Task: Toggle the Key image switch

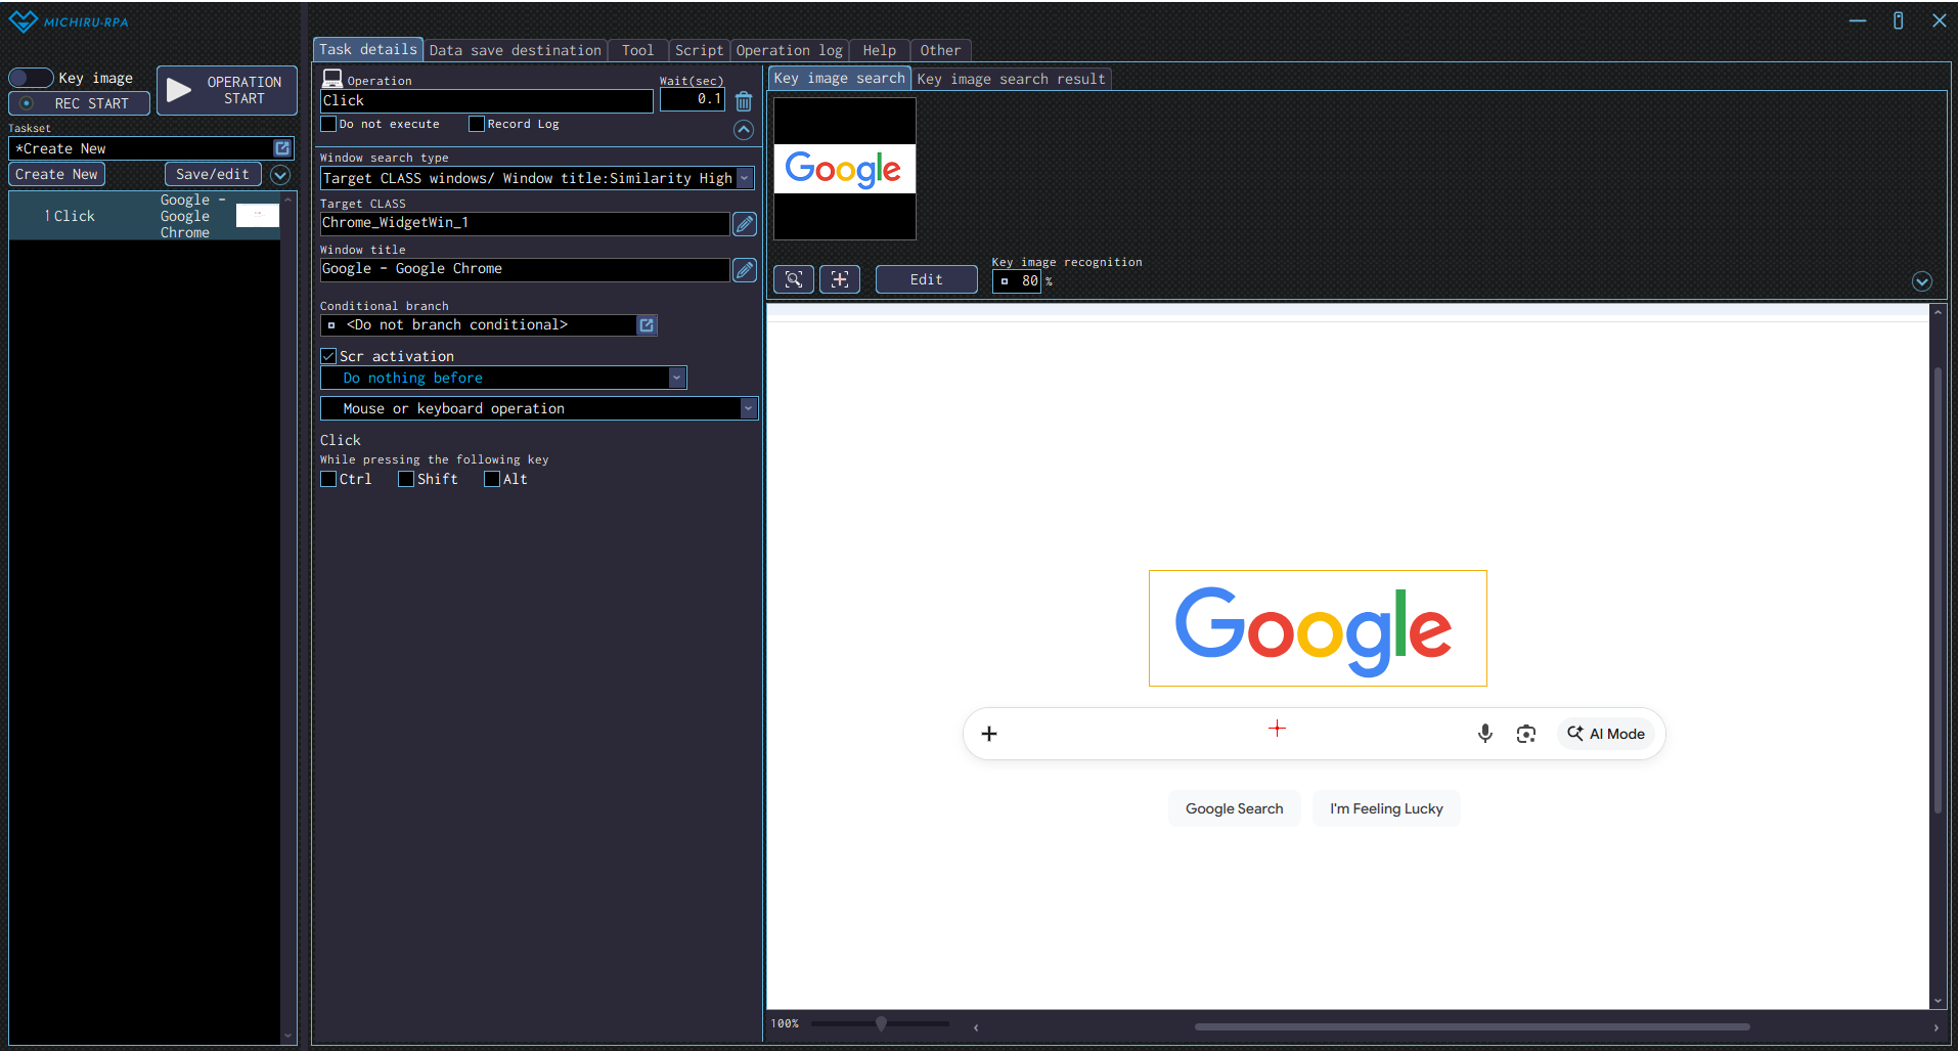Action: pos(31,78)
